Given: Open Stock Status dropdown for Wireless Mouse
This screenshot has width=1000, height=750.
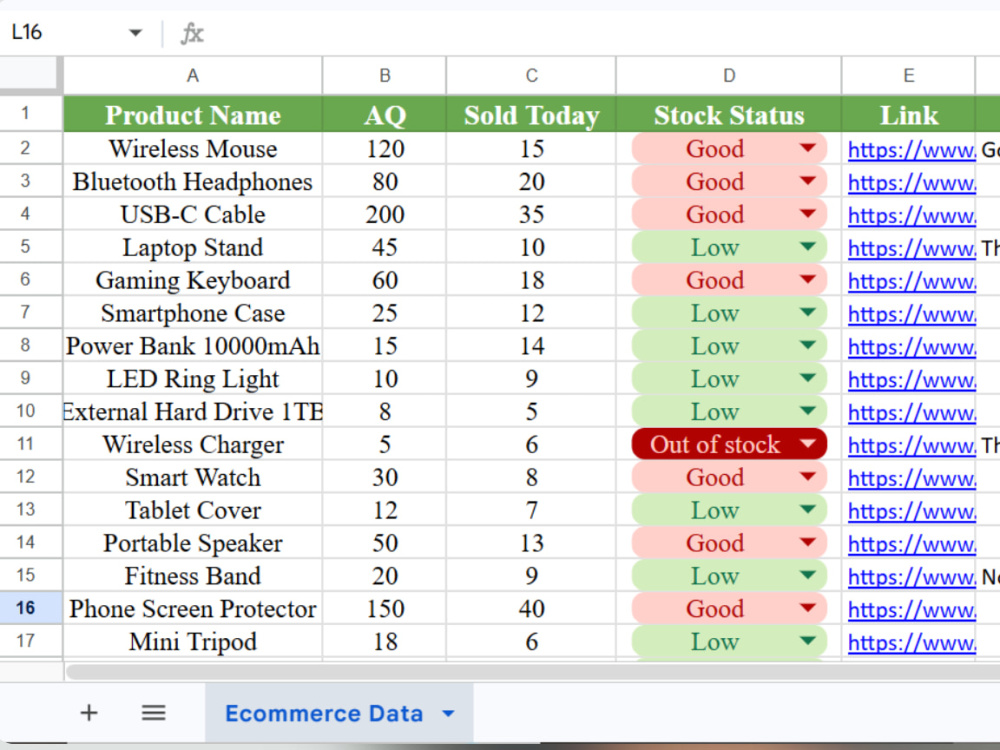Looking at the screenshot, I should click(x=807, y=148).
